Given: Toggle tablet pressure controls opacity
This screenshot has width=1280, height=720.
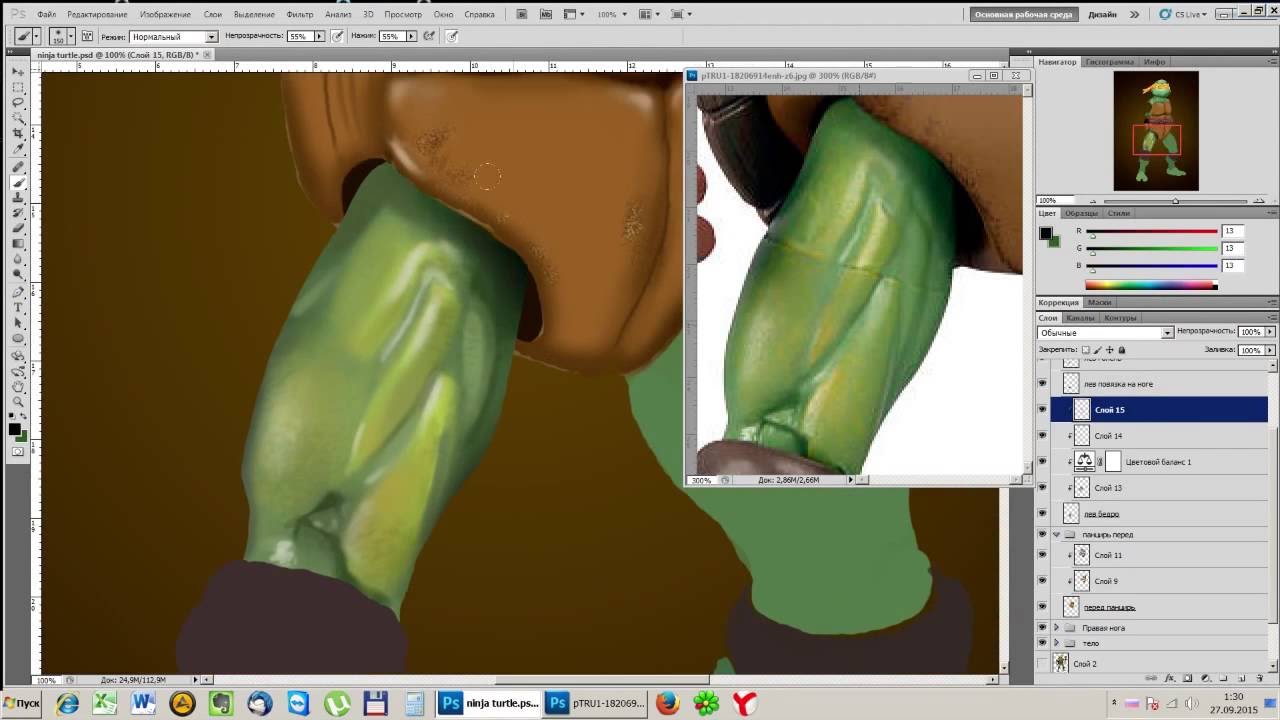Looking at the screenshot, I should [x=338, y=36].
